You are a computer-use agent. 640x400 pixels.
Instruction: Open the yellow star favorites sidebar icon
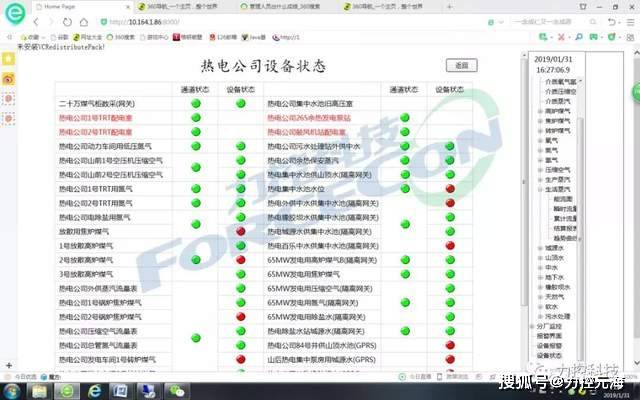9,59
